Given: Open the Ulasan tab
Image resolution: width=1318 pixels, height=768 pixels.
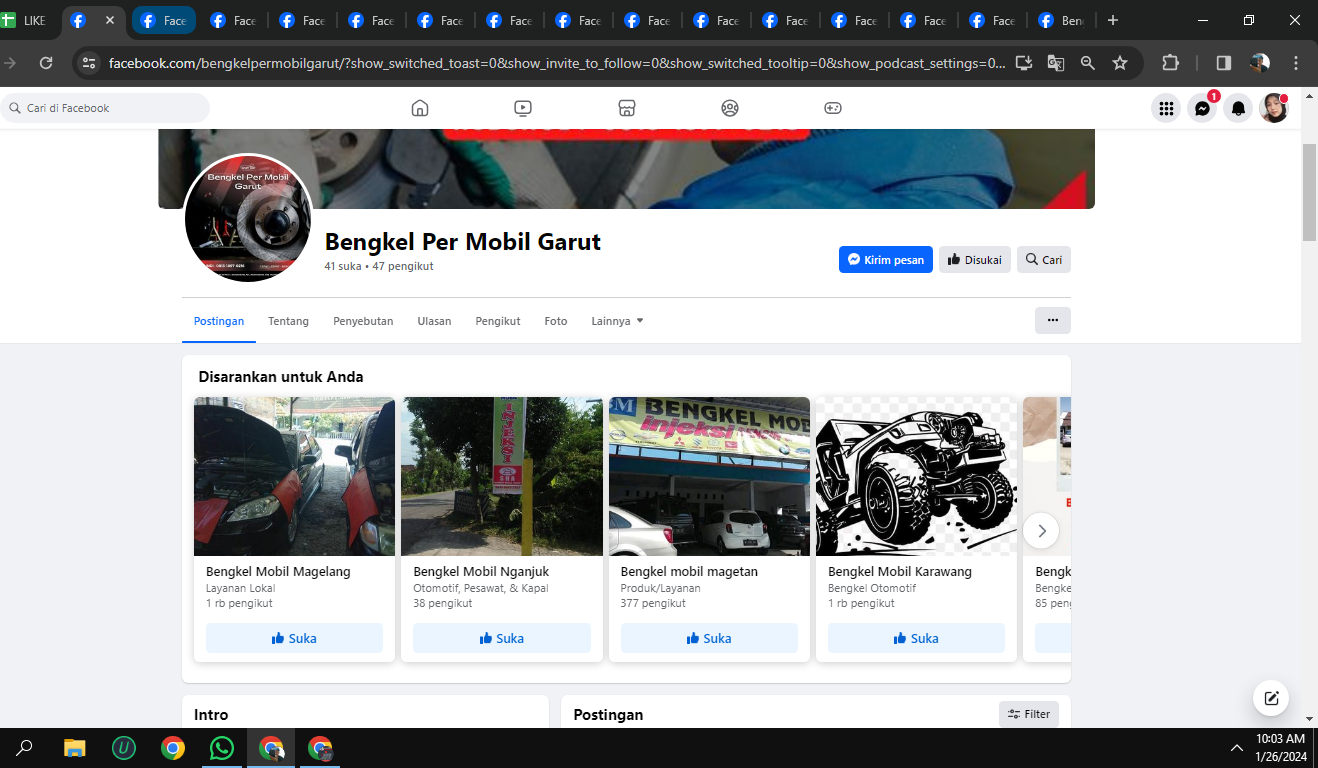Looking at the screenshot, I should (x=434, y=321).
